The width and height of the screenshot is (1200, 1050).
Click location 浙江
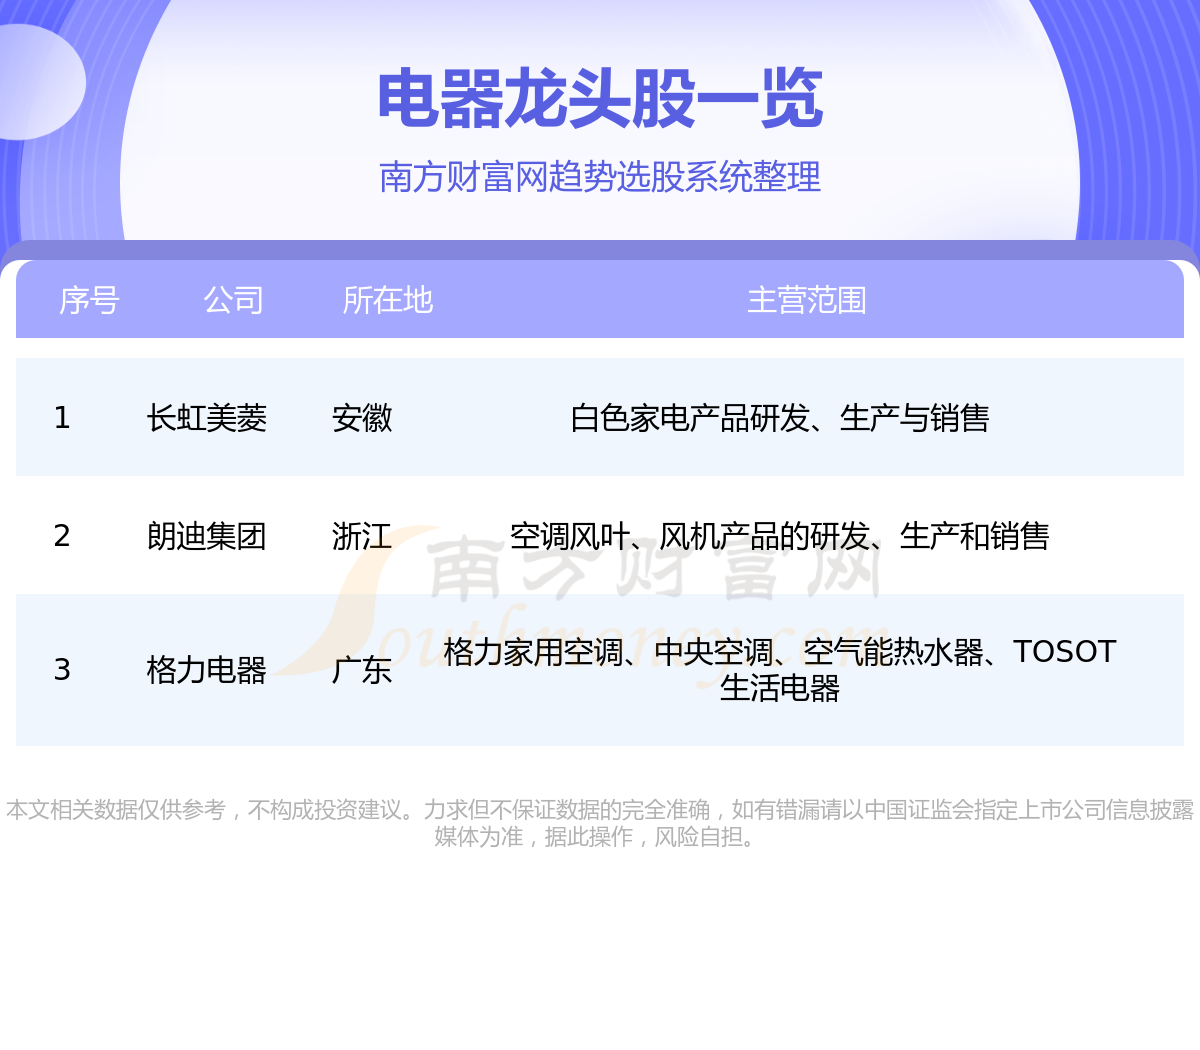362,535
